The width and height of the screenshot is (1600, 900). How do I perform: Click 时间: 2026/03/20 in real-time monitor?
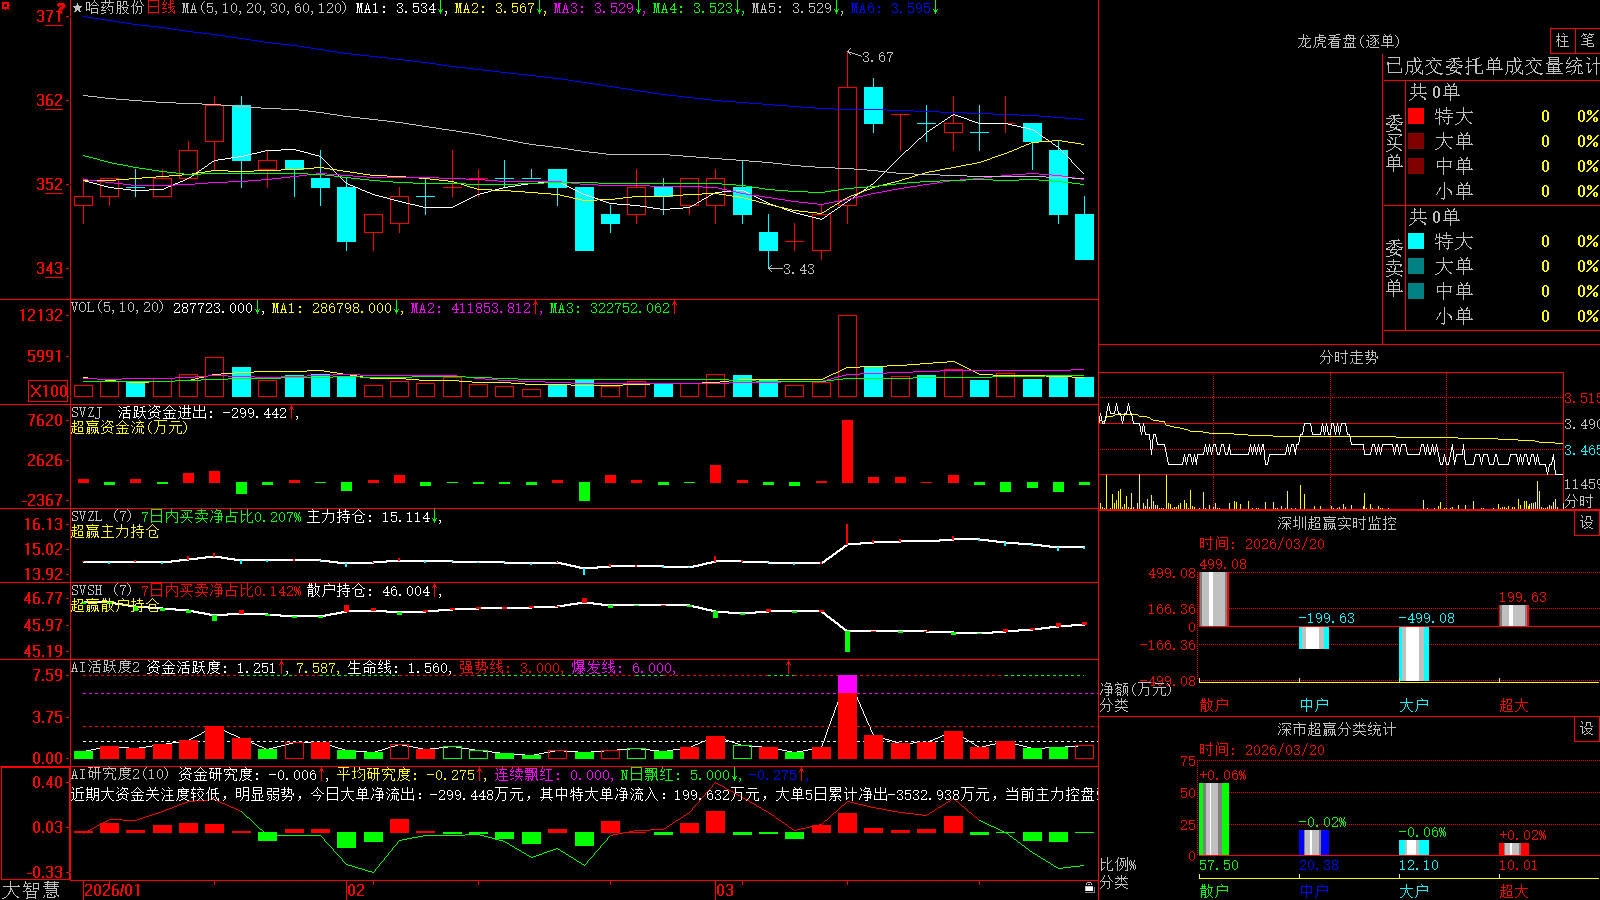tap(1262, 544)
